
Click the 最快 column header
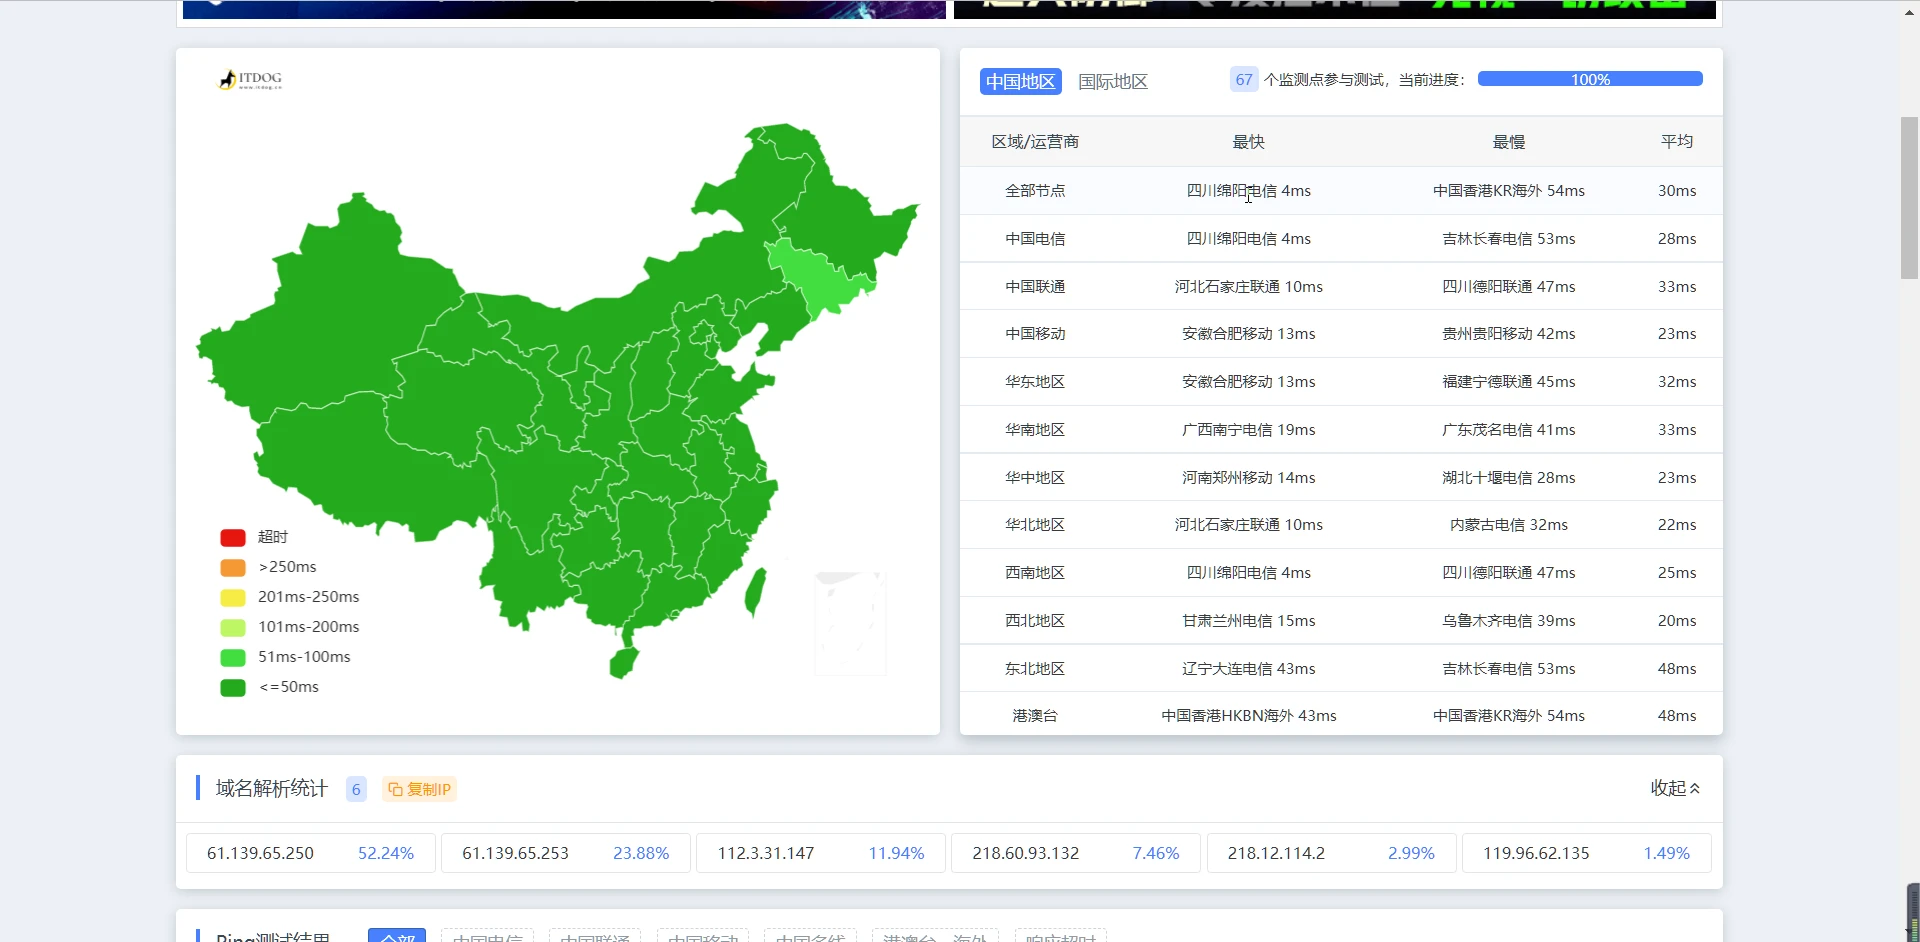click(1248, 142)
